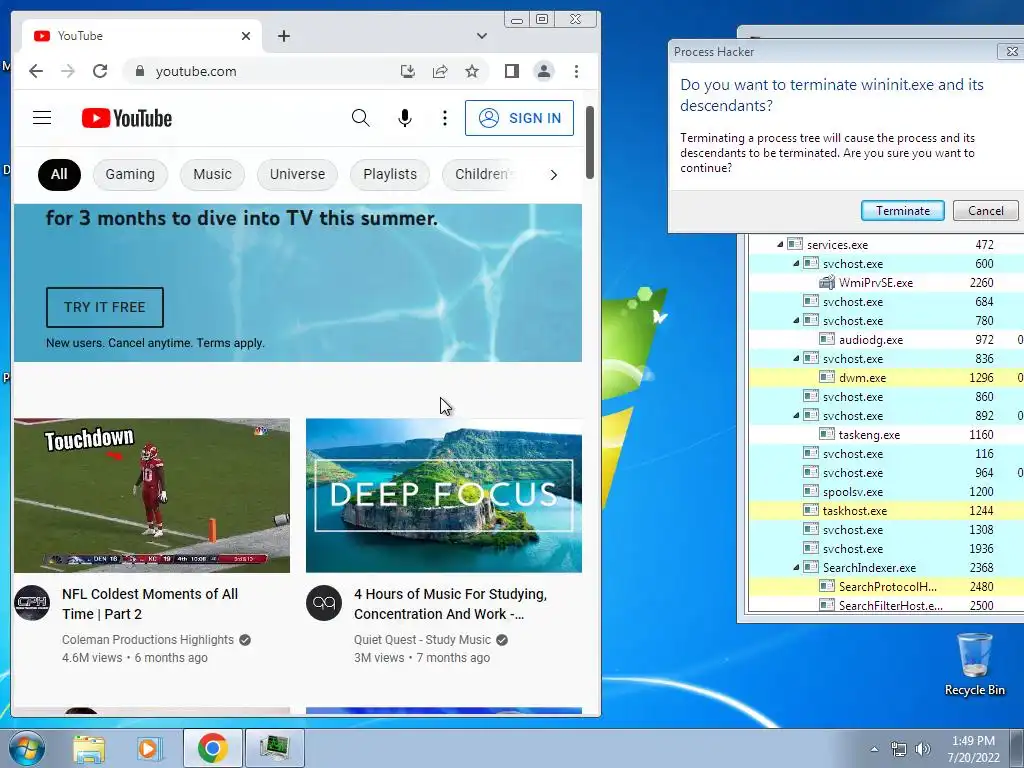Select the Recycle Bin desktop icon
1024x768 pixels.
974,665
